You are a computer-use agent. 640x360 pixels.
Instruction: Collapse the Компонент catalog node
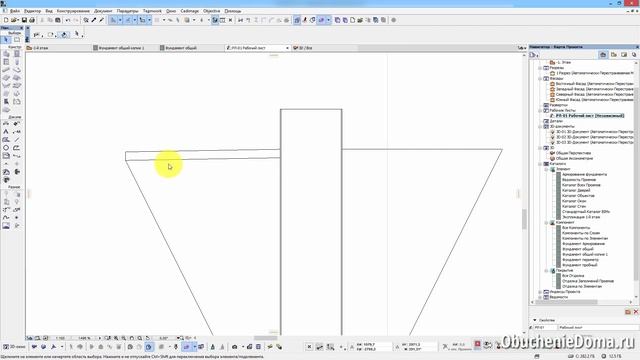coord(547,222)
